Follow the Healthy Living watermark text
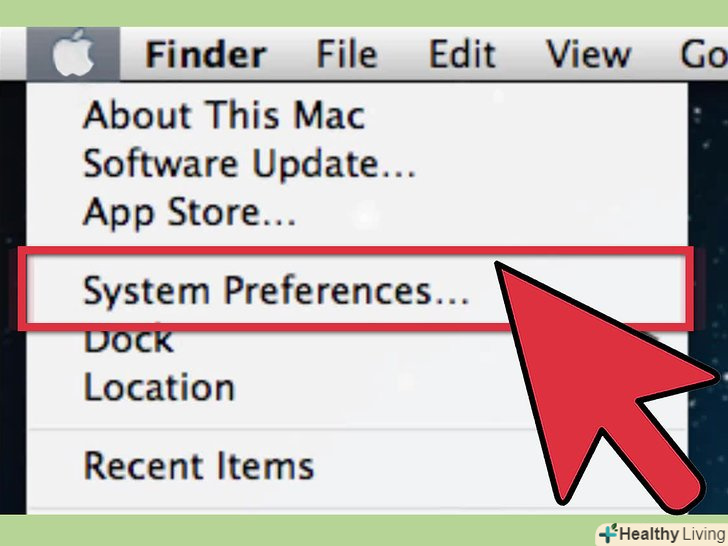This screenshot has height=546, width=728. (x=673, y=534)
